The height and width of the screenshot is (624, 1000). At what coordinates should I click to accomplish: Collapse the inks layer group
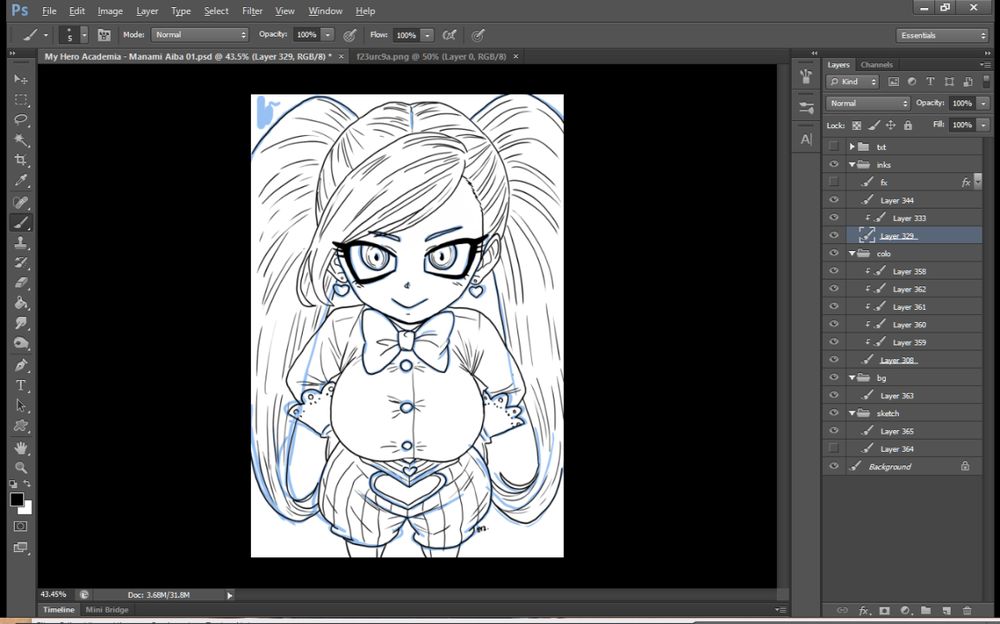click(x=852, y=165)
